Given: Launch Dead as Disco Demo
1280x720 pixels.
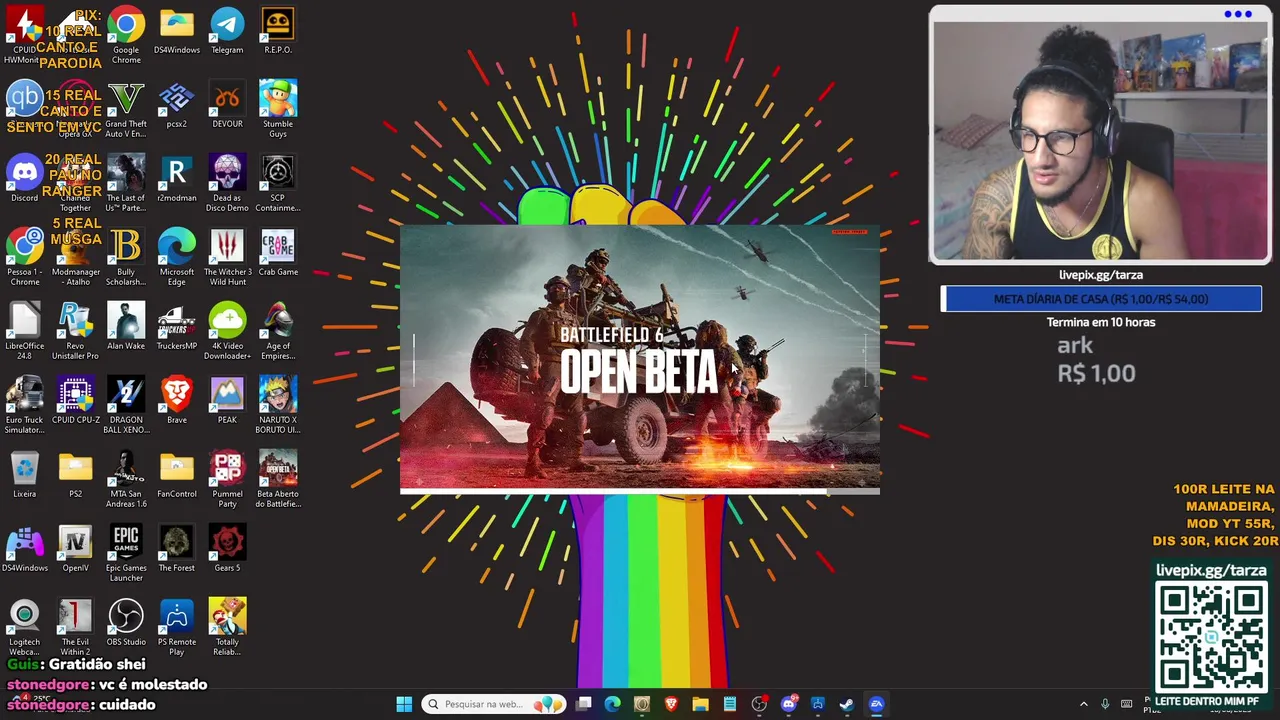Looking at the screenshot, I should point(227,183).
